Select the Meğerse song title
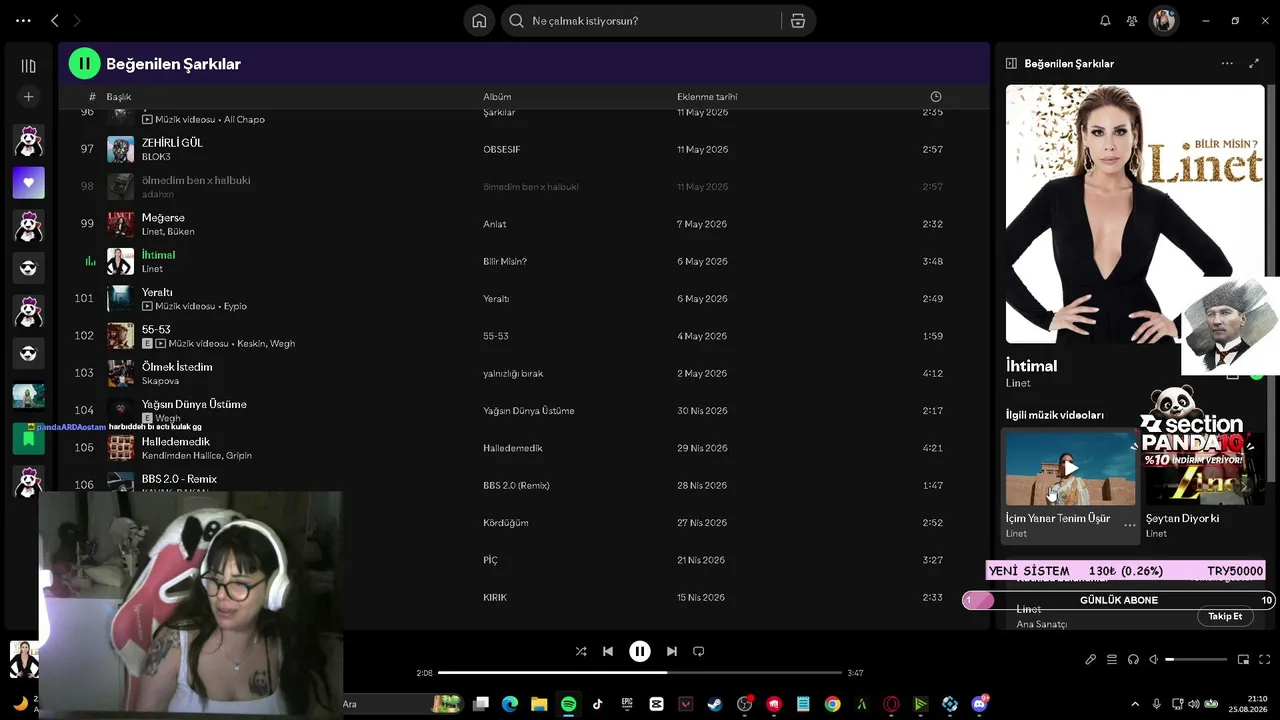The height and width of the screenshot is (720, 1280). [x=163, y=217]
